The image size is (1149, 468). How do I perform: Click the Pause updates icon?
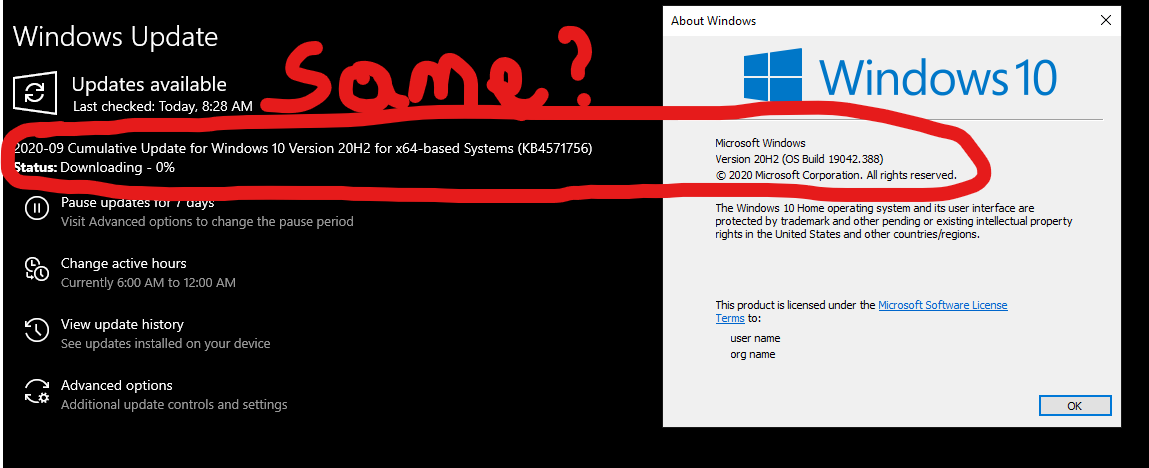[x=36, y=209]
